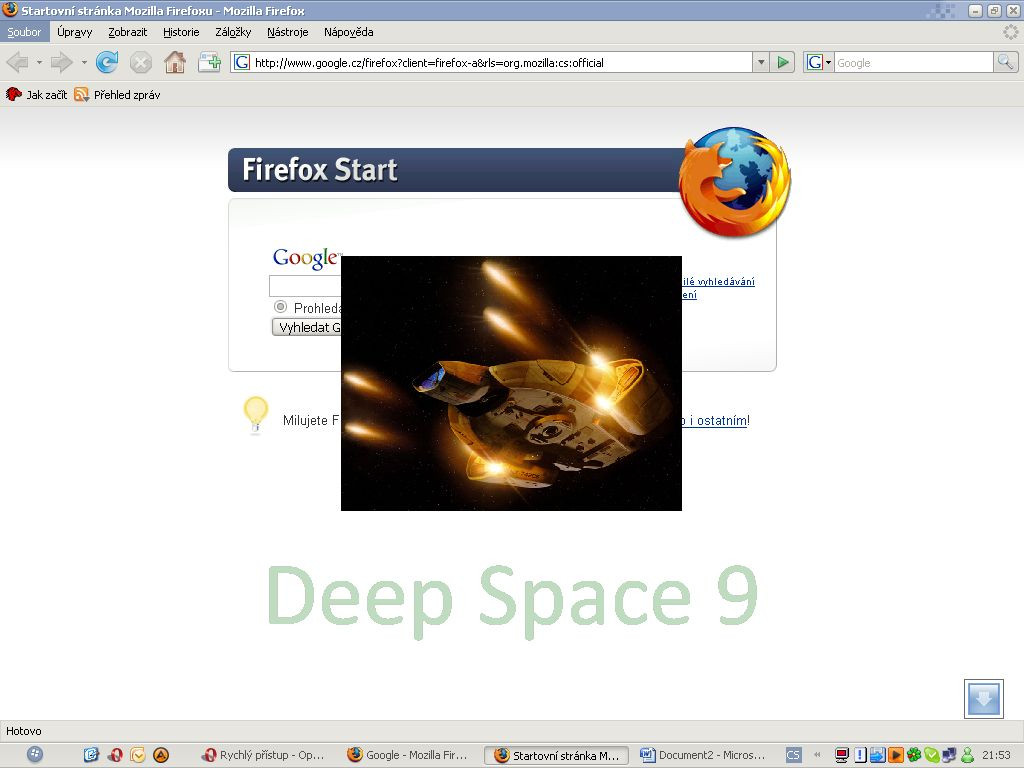Click the green clover tray icon

pyautogui.click(x=914, y=755)
